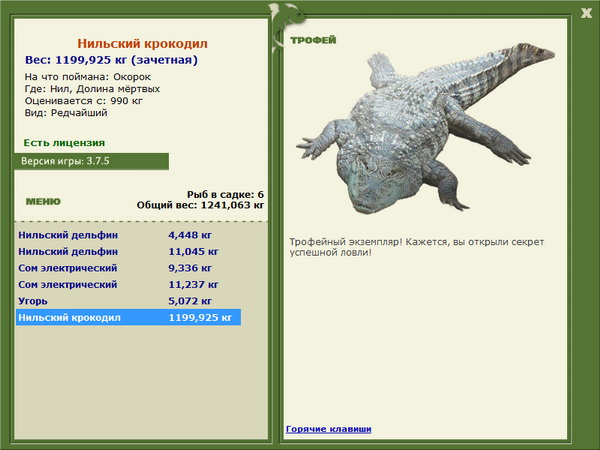600x450 pixels.
Task: Select the Сом электрический 11,237 кг row
Action: coord(128,284)
